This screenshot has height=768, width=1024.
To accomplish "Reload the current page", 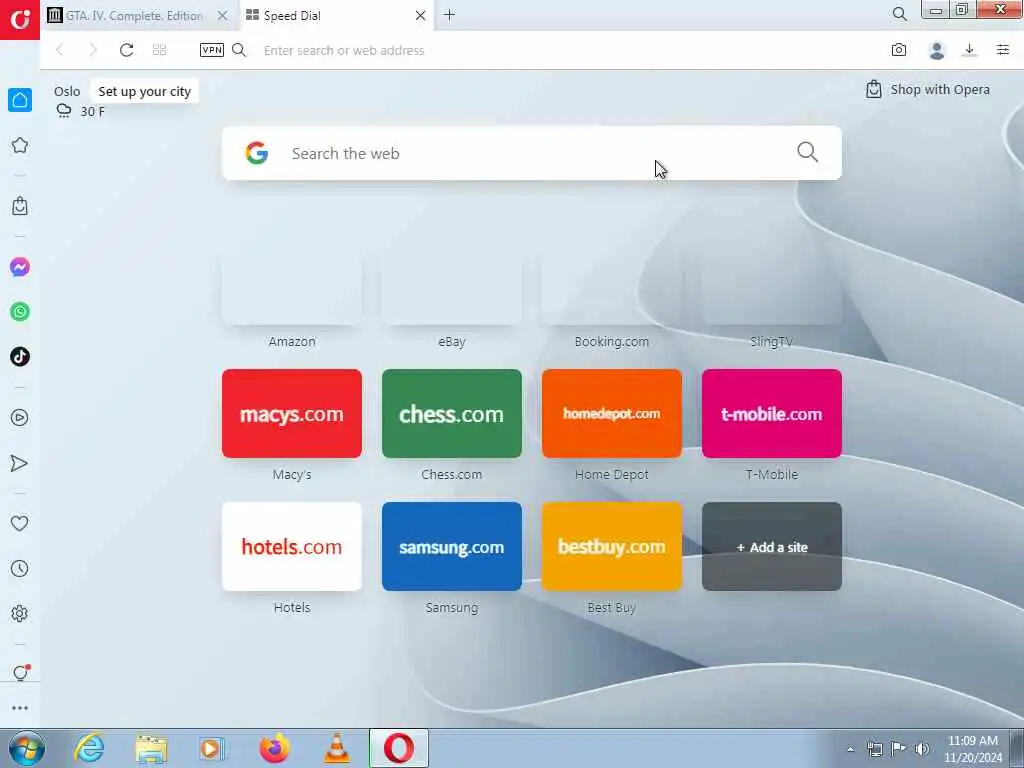I will point(126,50).
